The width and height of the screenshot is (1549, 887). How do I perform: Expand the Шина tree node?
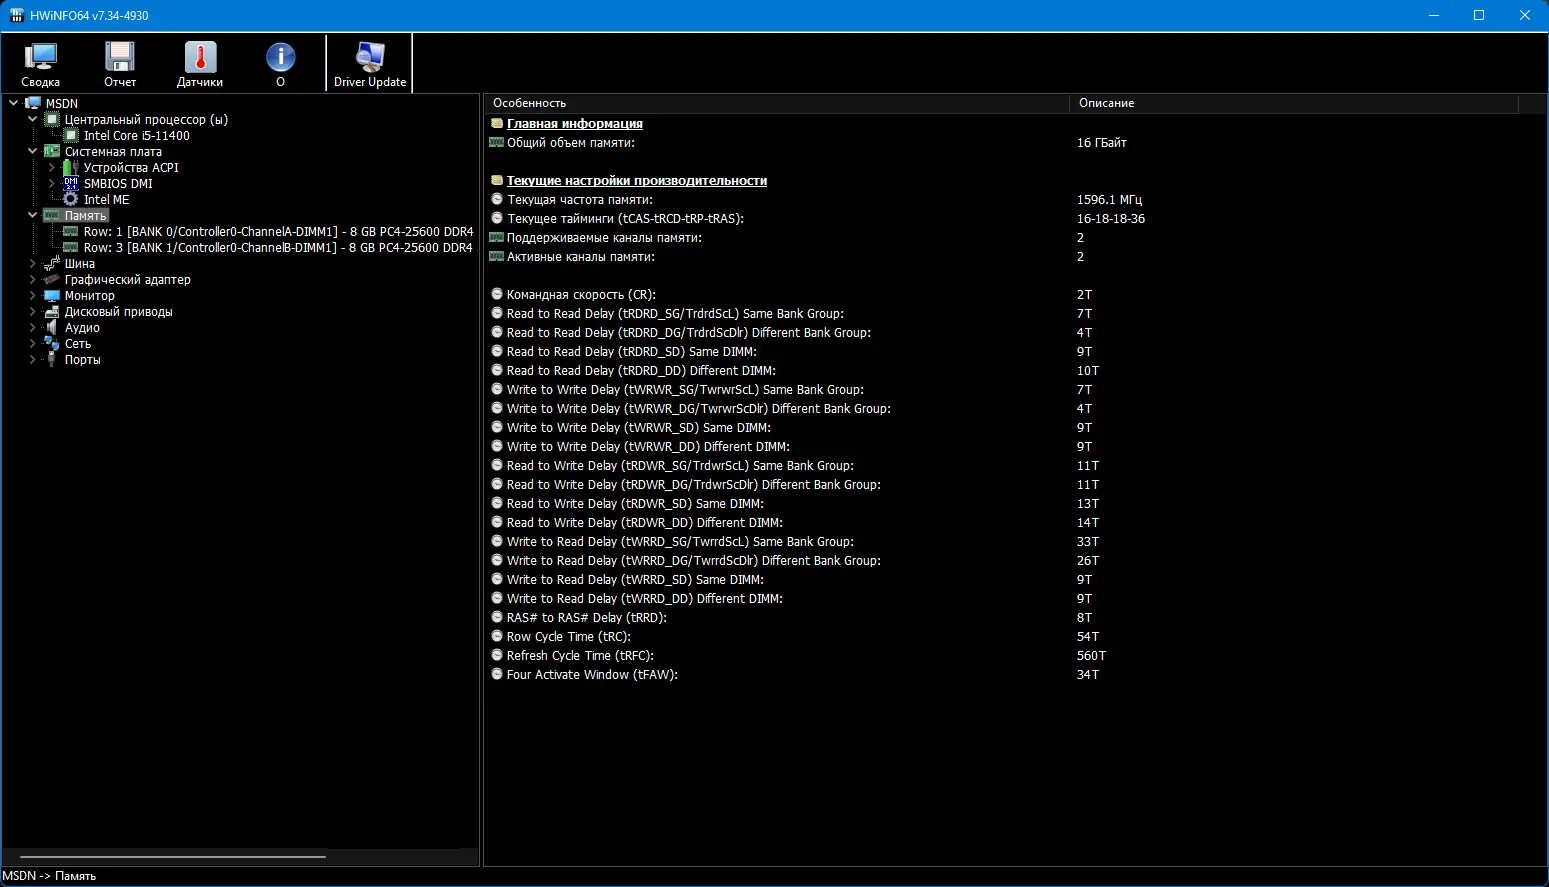(x=33, y=263)
